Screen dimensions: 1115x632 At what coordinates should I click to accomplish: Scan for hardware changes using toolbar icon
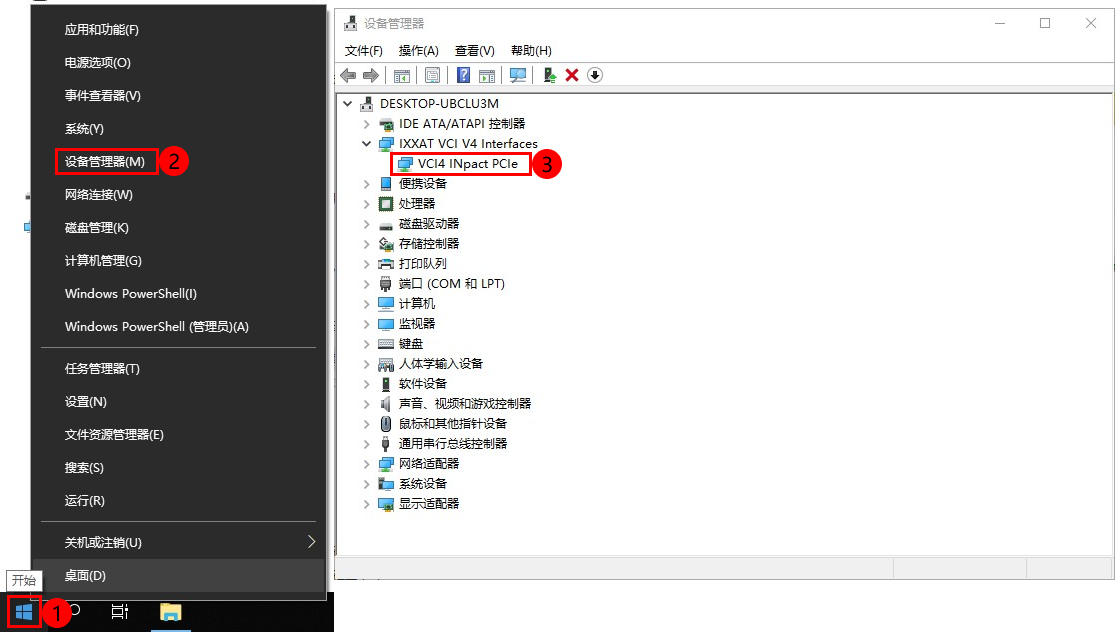(518, 75)
